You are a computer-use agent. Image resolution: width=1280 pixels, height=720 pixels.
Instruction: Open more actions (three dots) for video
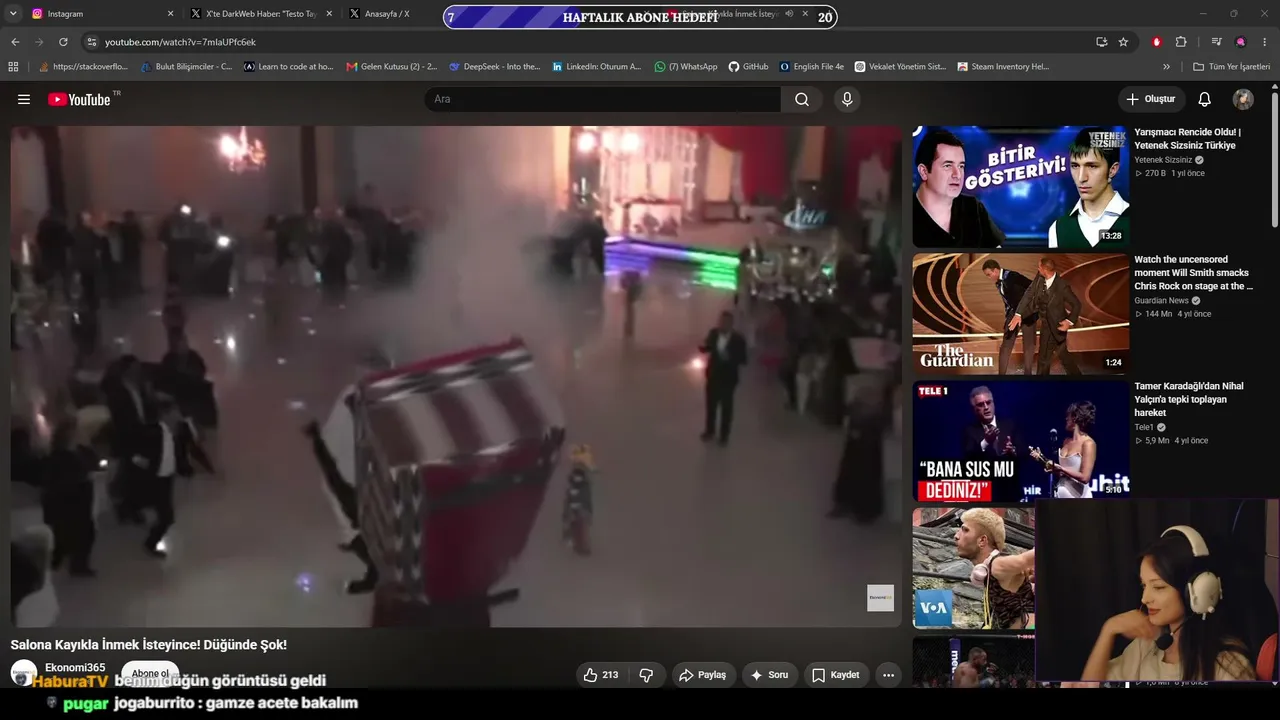point(888,675)
